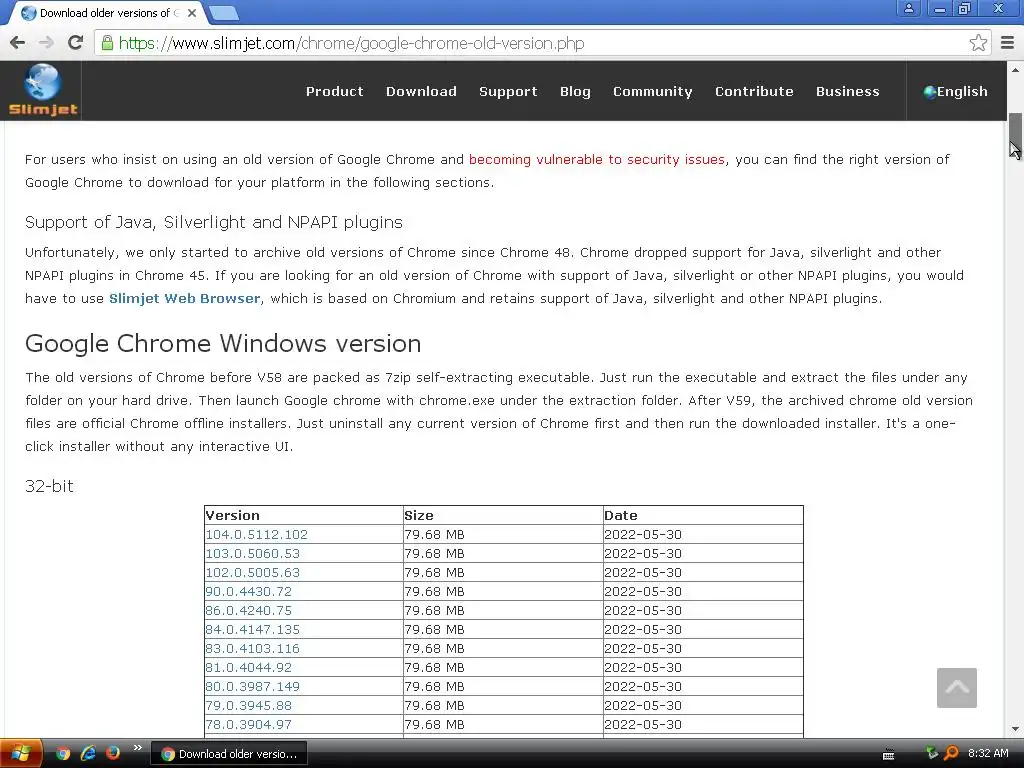Download Chrome version 80.0.3987.149
The height and width of the screenshot is (768, 1024).
click(x=253, y=686)
